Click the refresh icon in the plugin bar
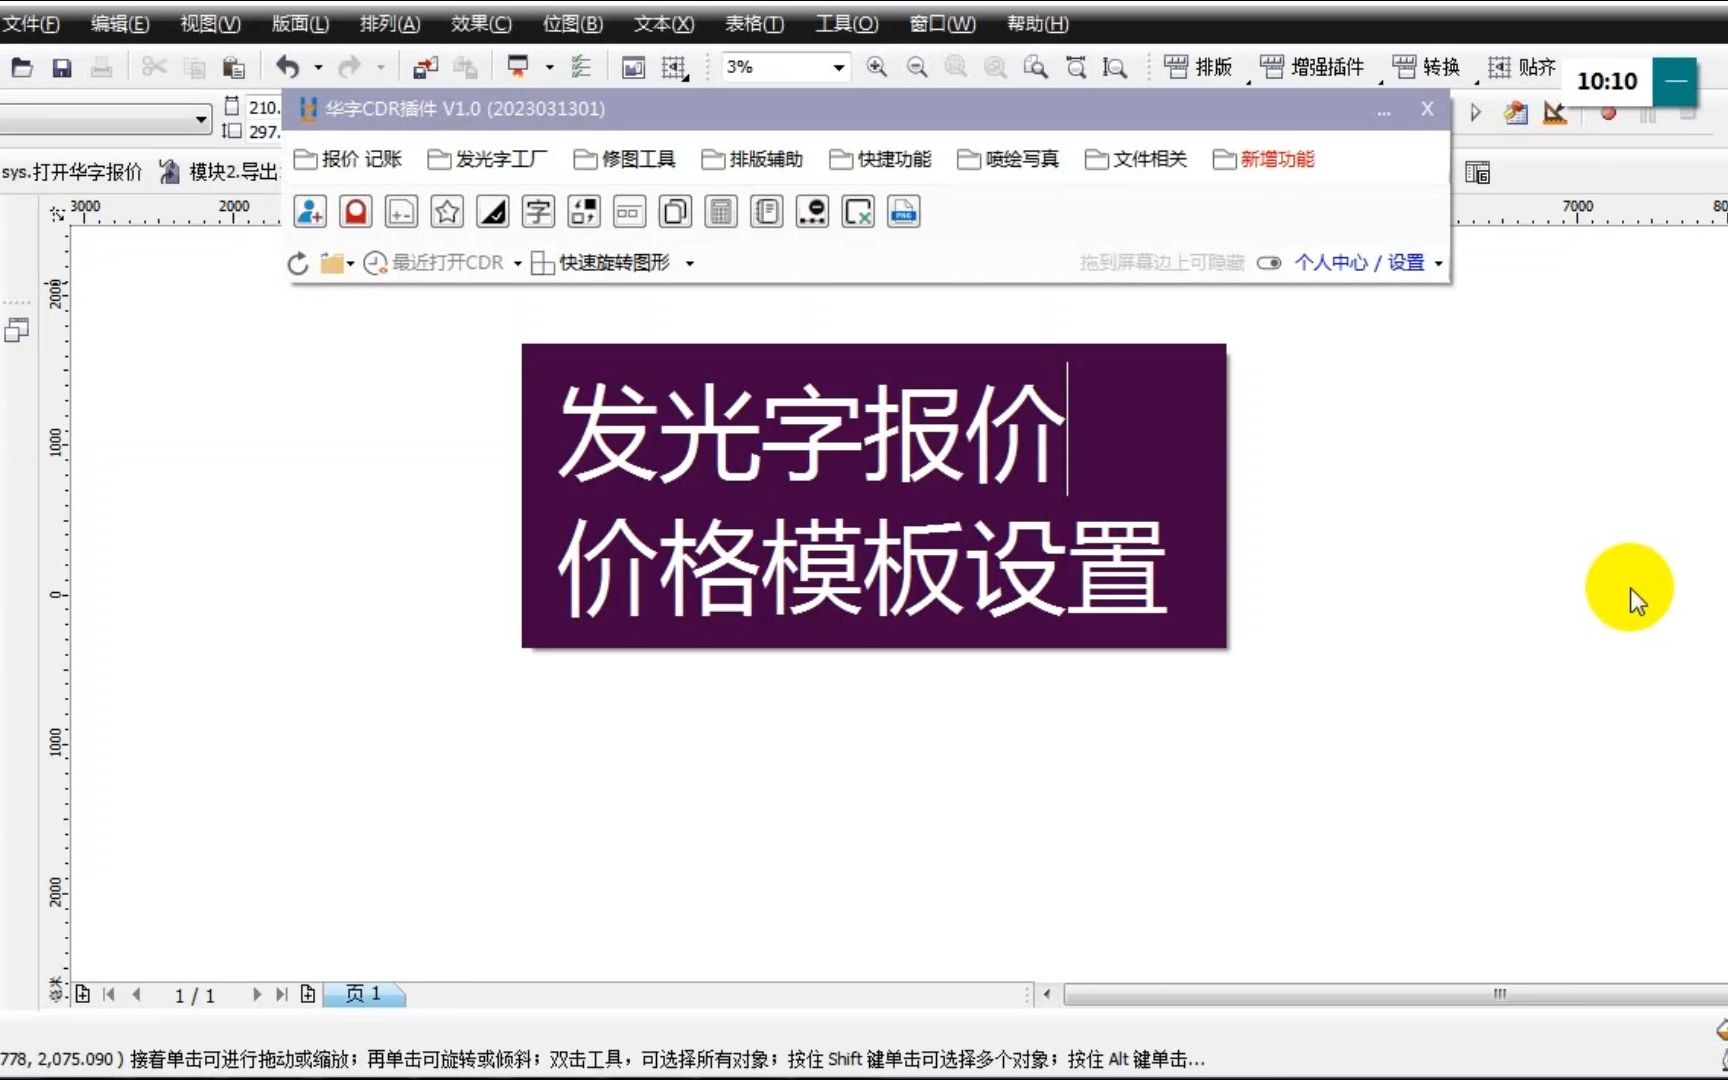The image size is (1728, 1080). click(296, 263)
